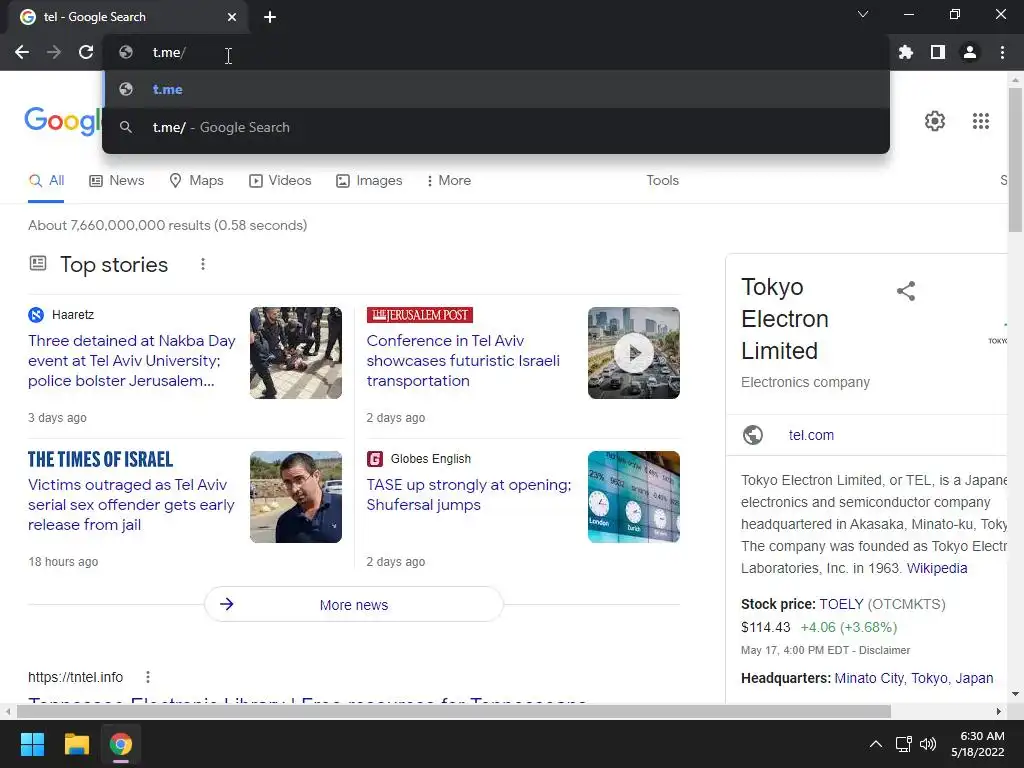Show hidden system tray icons
1024x768 pixels.
click(876, 744)
